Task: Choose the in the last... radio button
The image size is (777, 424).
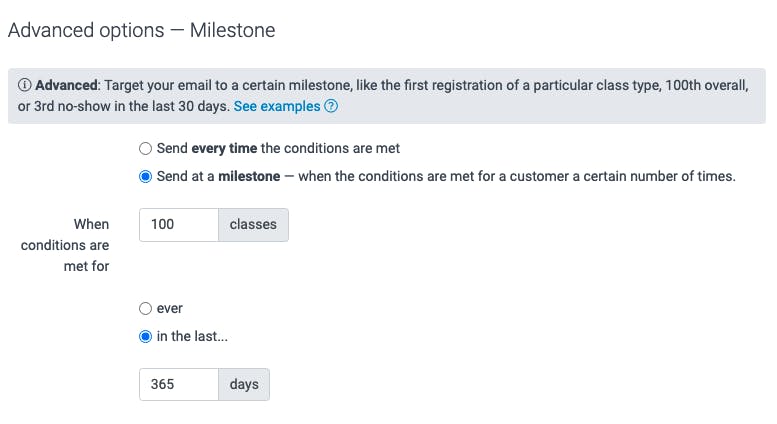Action: point(145,337)
